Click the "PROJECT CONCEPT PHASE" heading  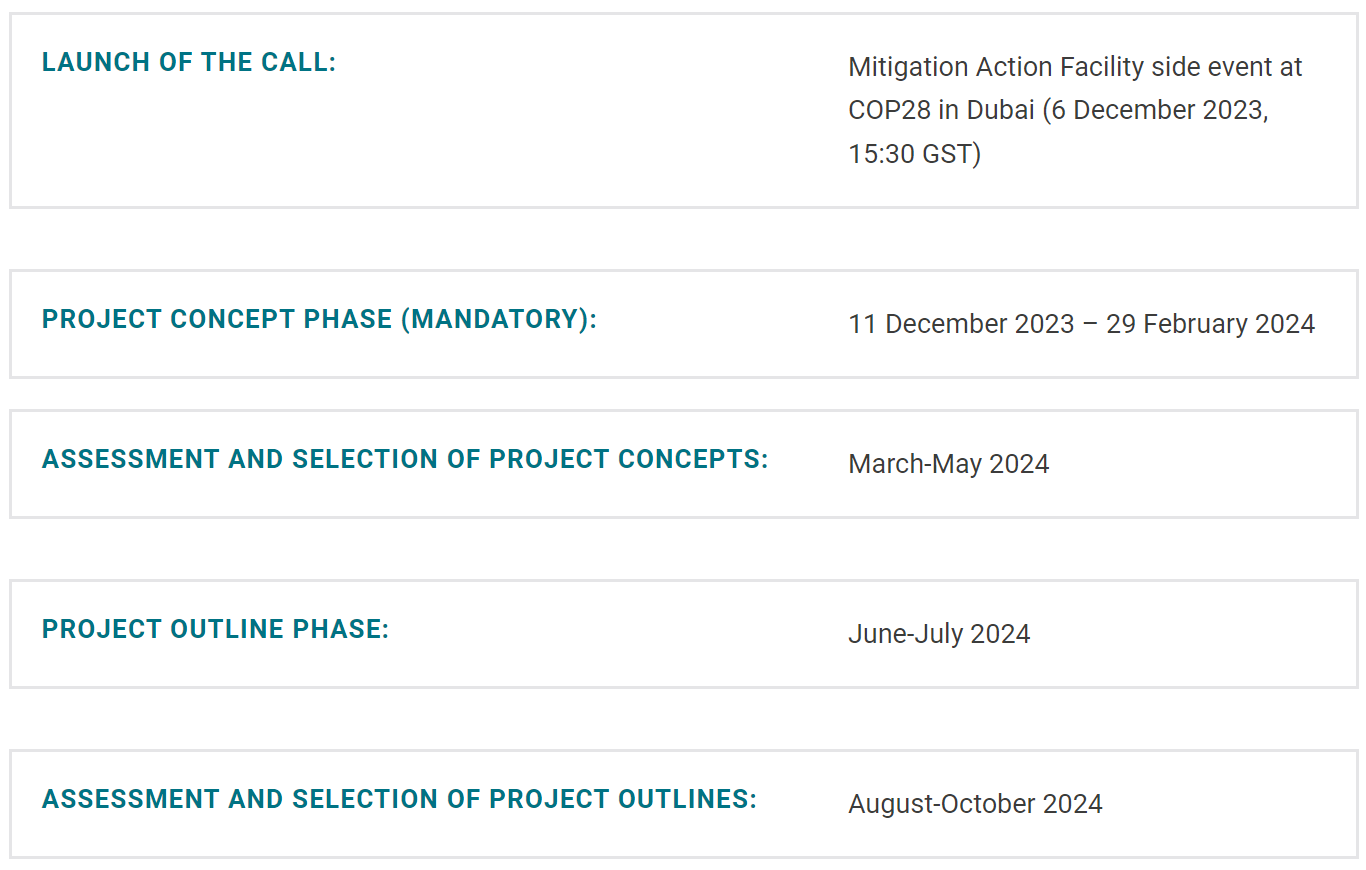pos(217,319)
